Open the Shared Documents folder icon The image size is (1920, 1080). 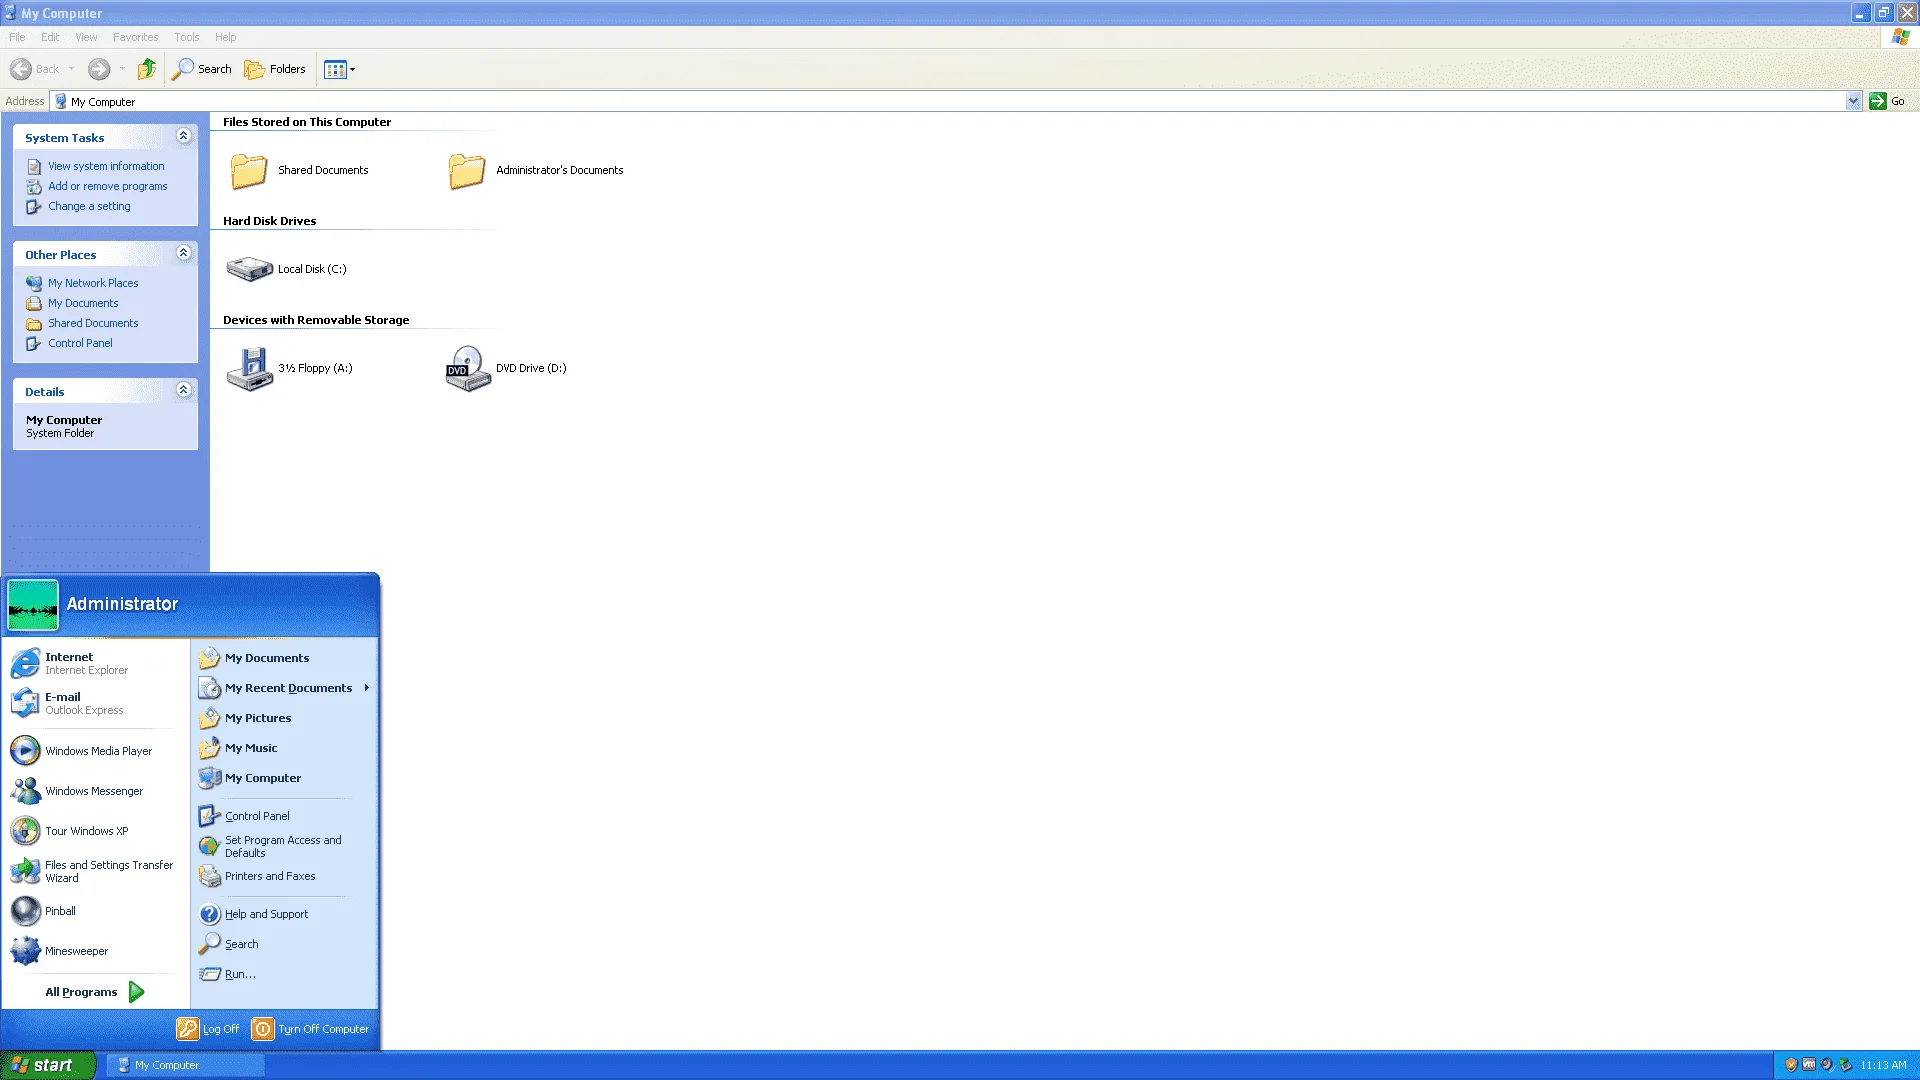coord(249,171)
